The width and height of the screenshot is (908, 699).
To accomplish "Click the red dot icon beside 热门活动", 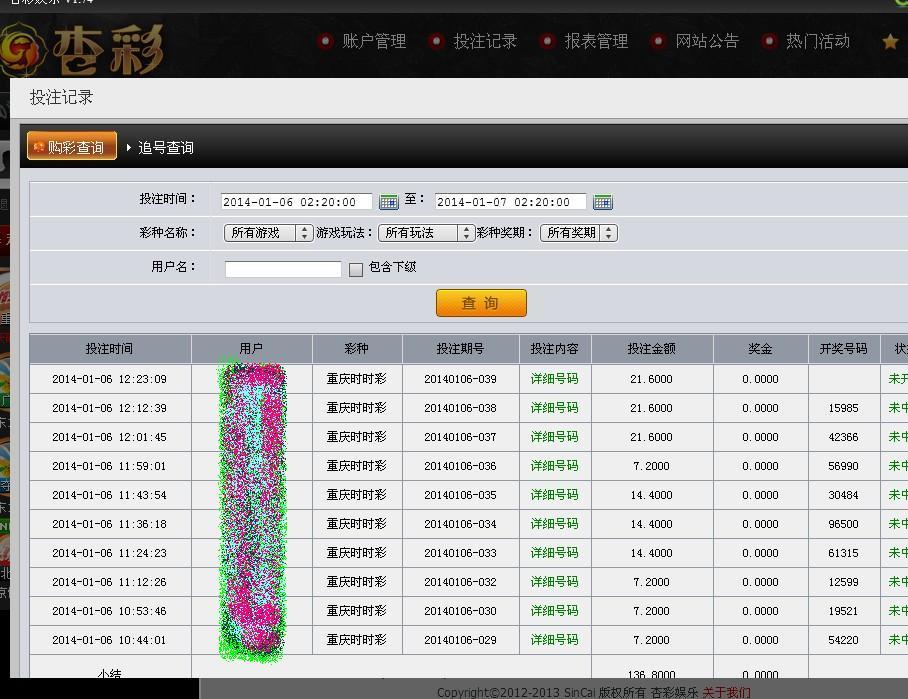I will point(768,42).
